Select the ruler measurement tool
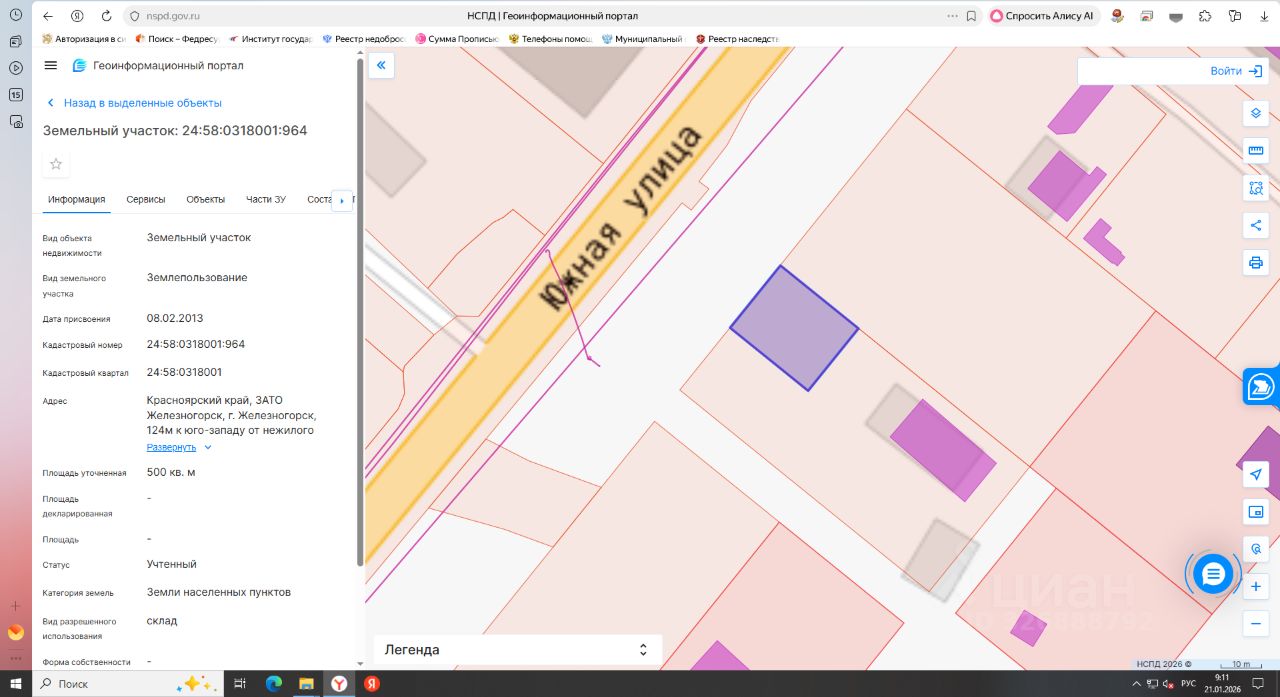The width and height of the screenshot is (1280, 697). pos(1256,150)
